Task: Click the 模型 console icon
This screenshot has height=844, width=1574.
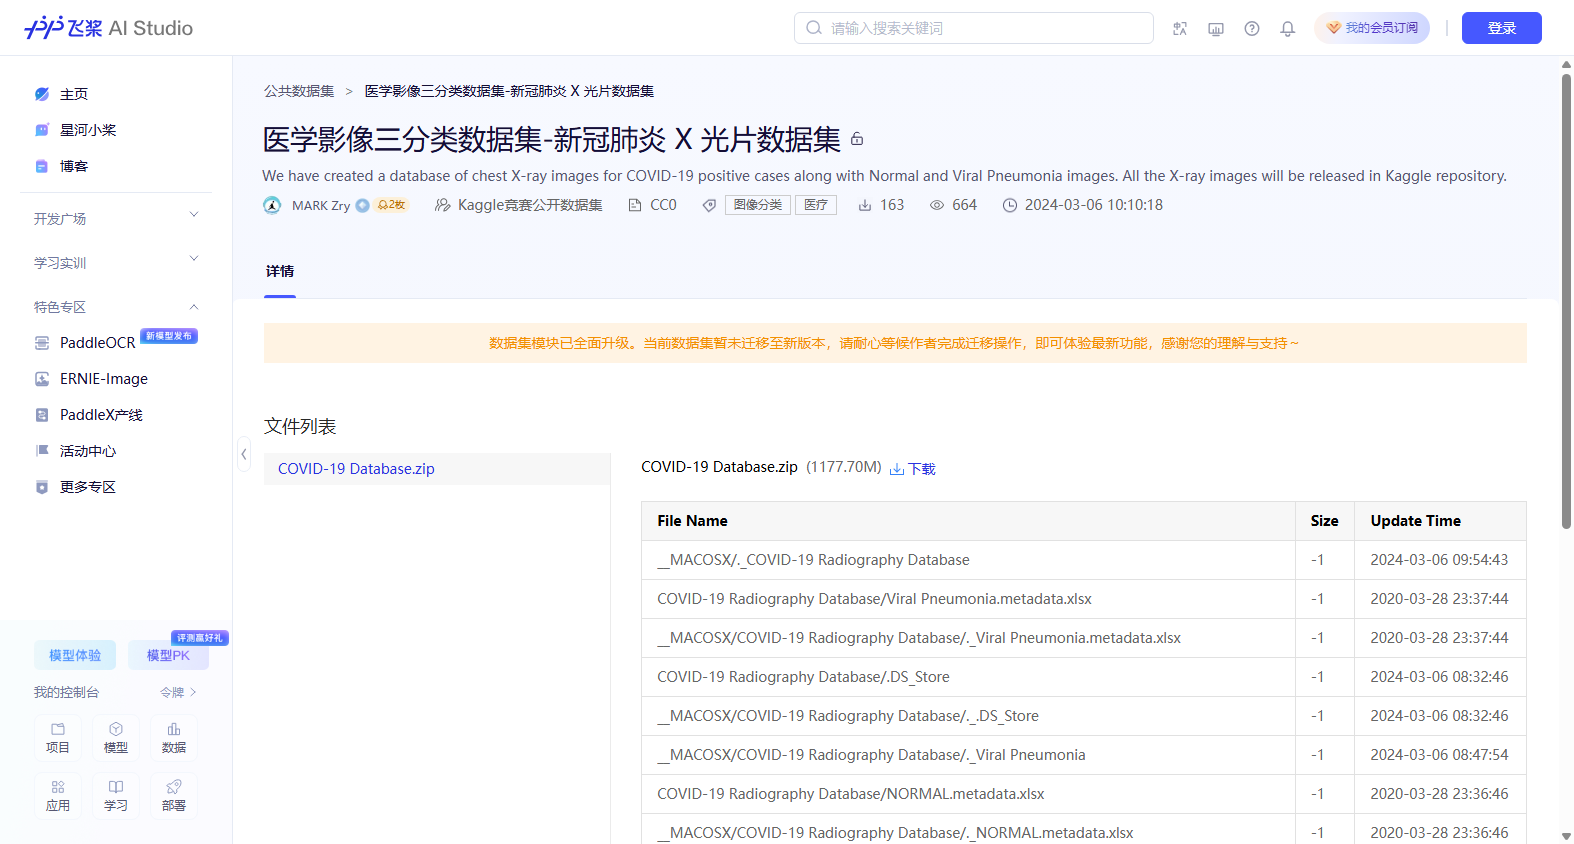Action: point(116,738)
